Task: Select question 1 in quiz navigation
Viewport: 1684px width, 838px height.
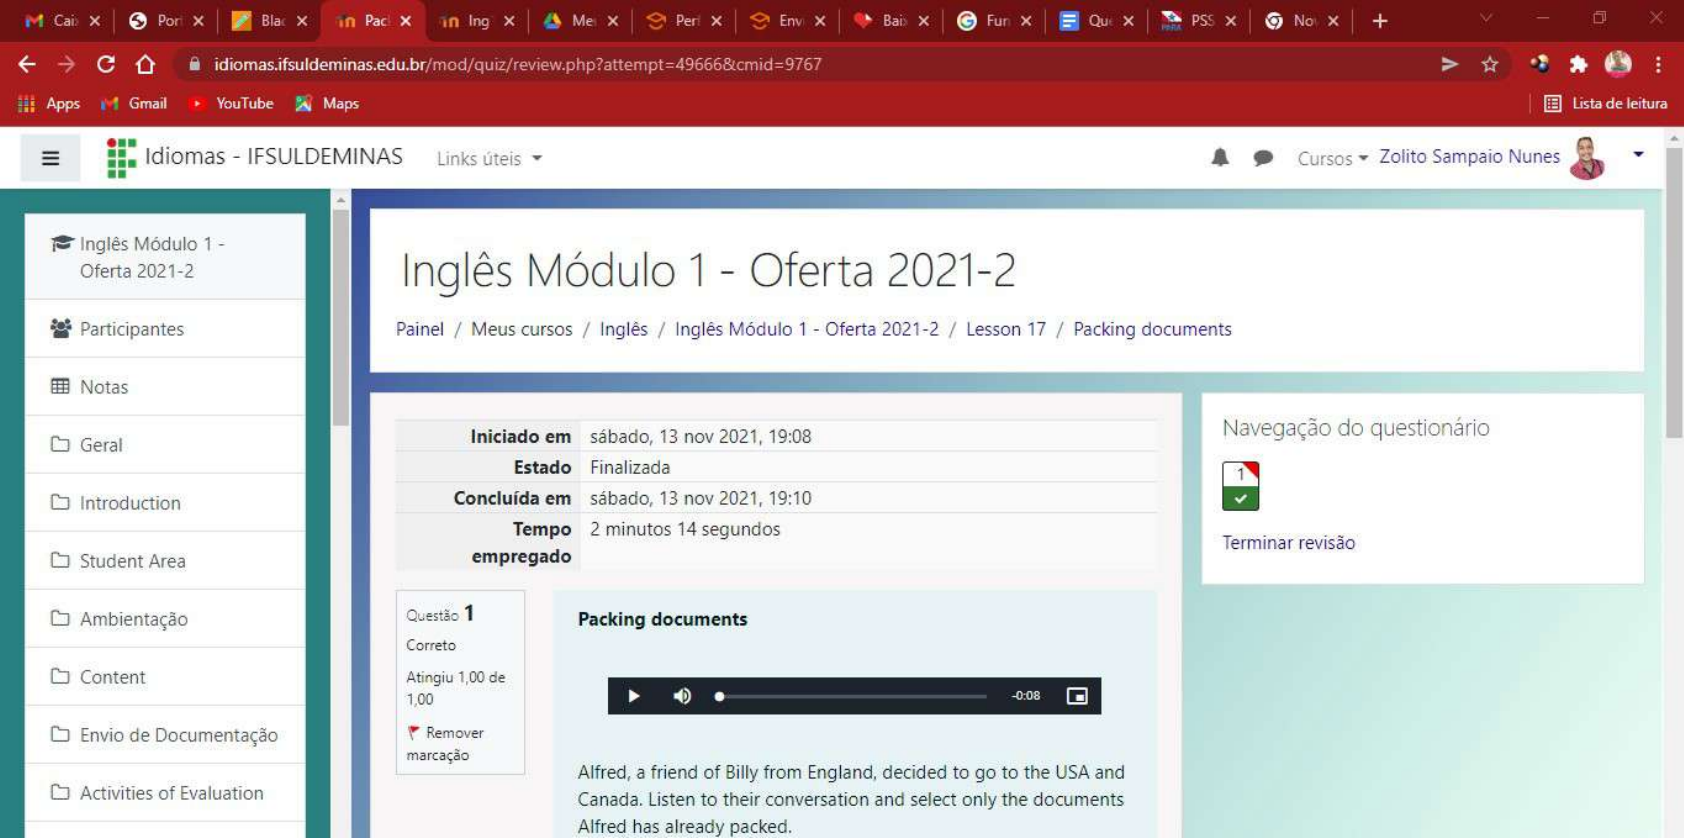Action: tap(1240, 486)
